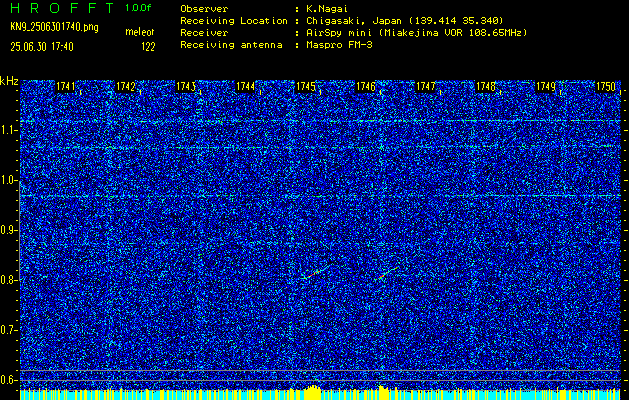The height and width of the screenshot is (400, 629).
Task: Click the yellow power peak below 1746
Action: tap(383, 392)
